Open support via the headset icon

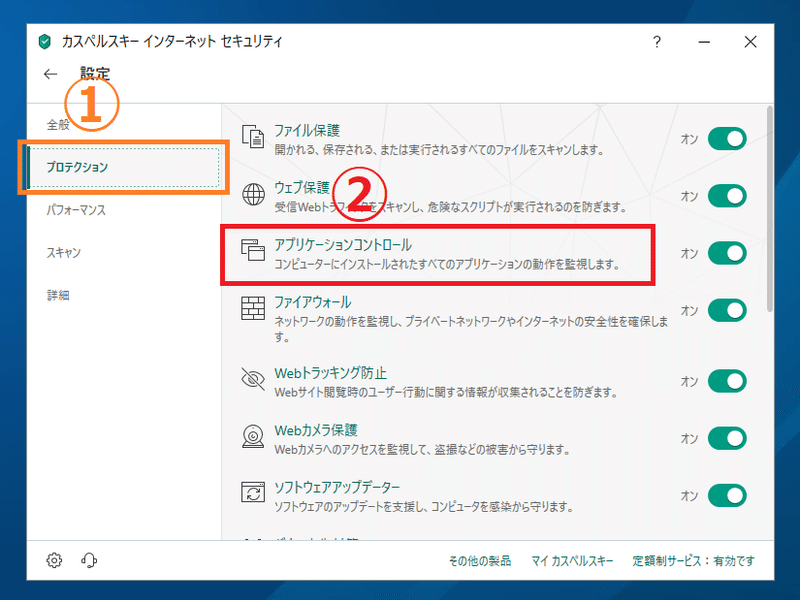[x=89, y=560]
